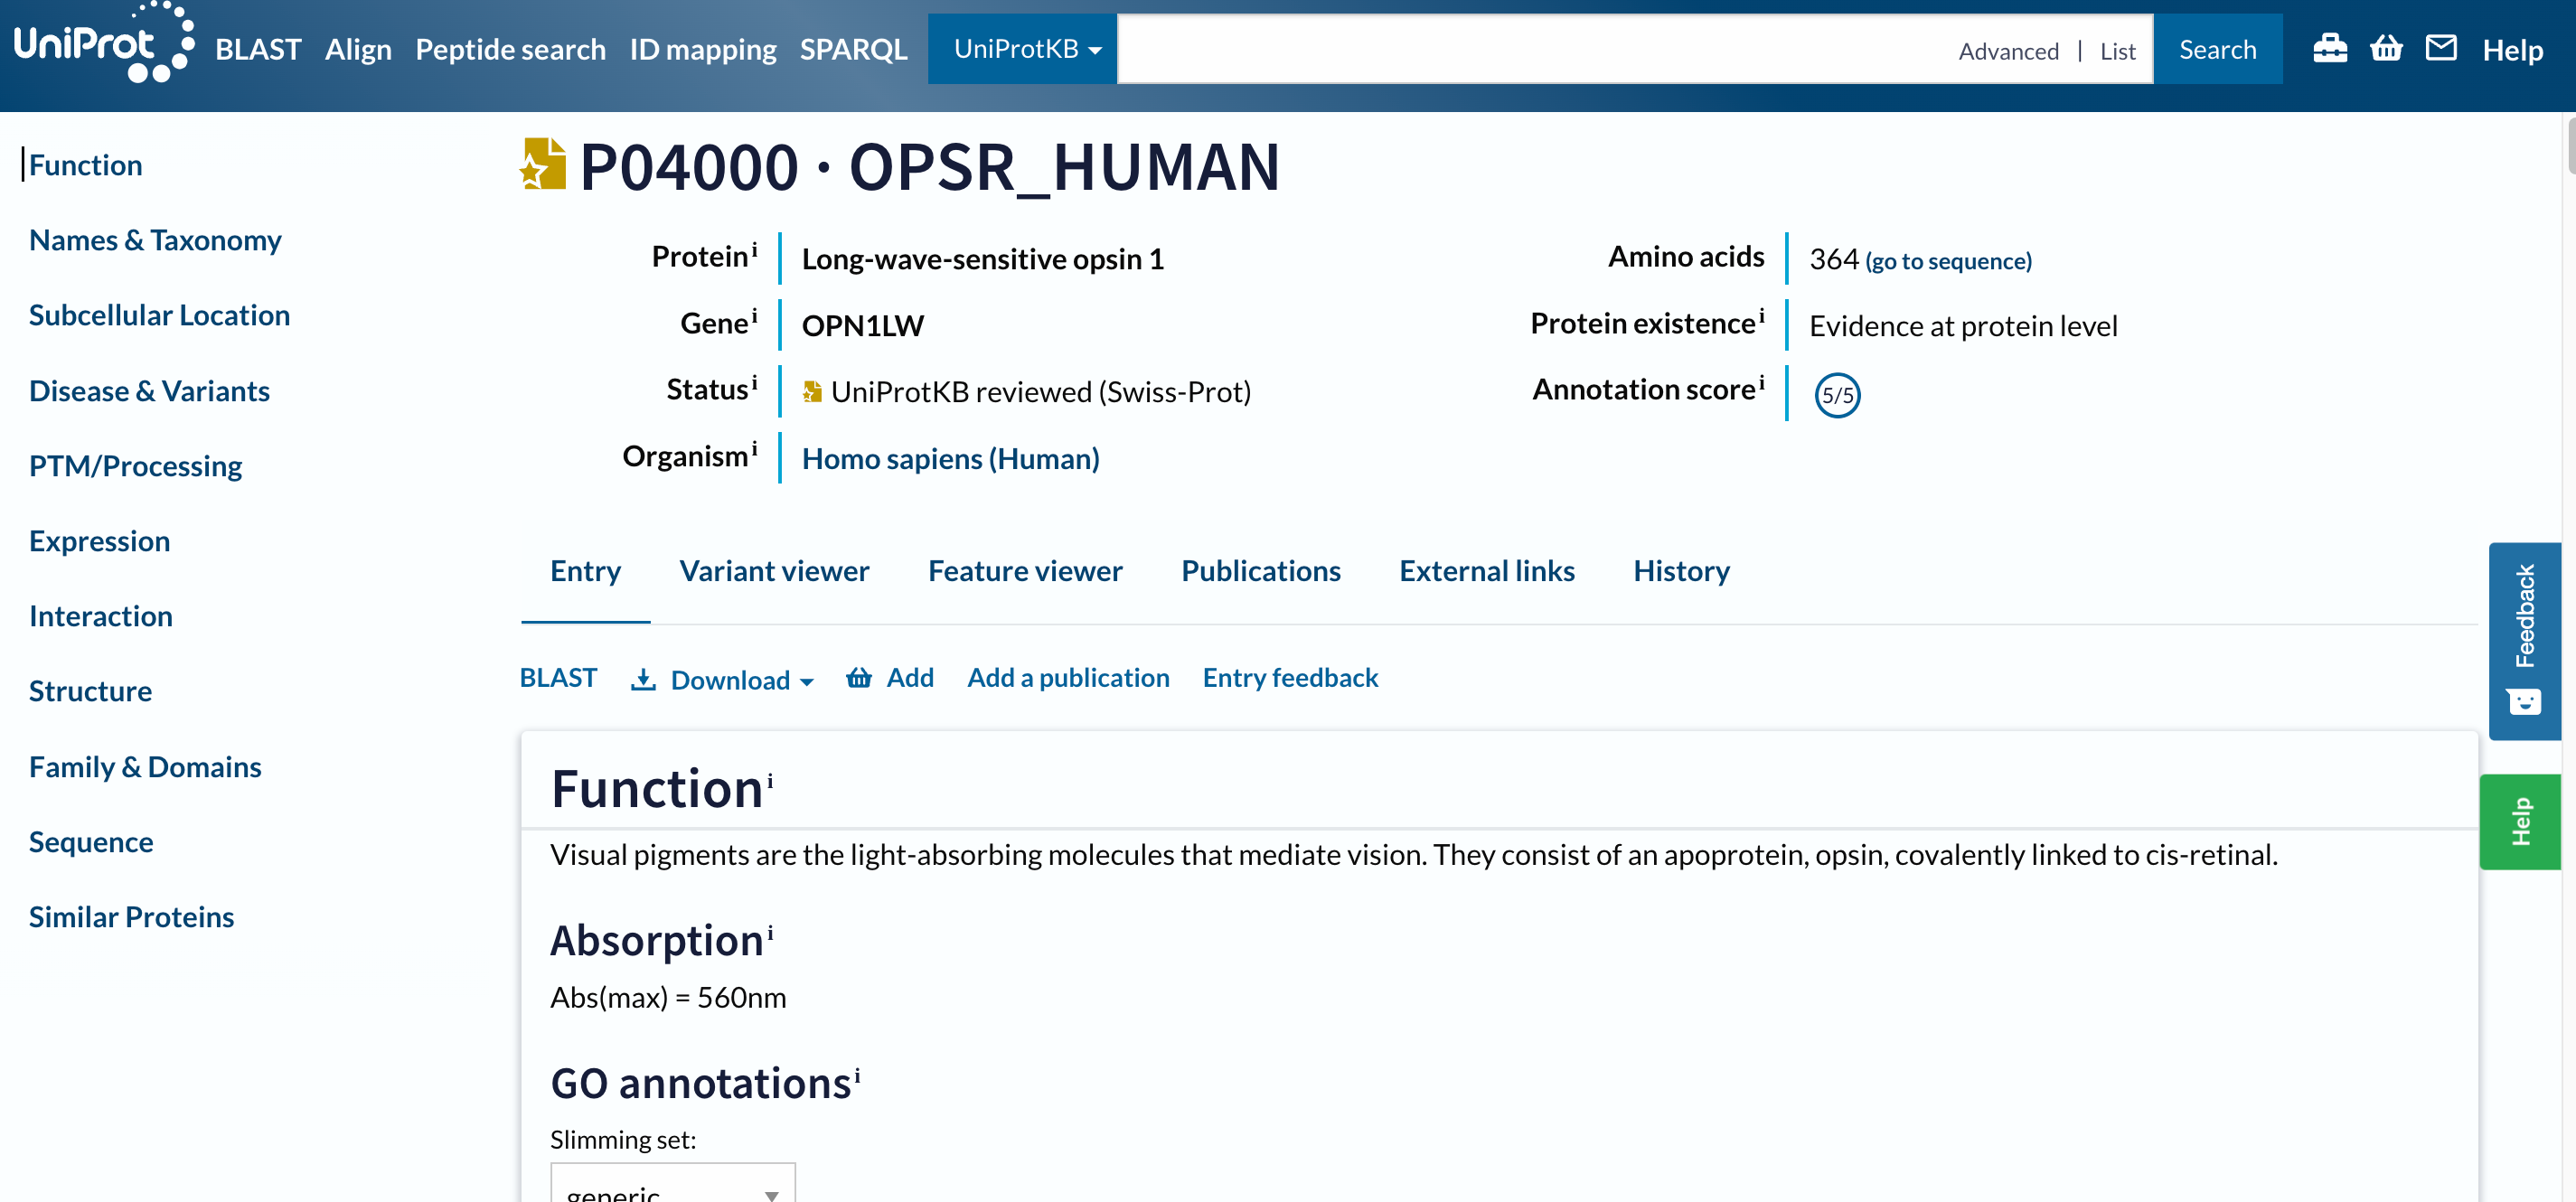Click the Search button
The height and width of the screenshot is (1202, 2576).
(2218, 49)
